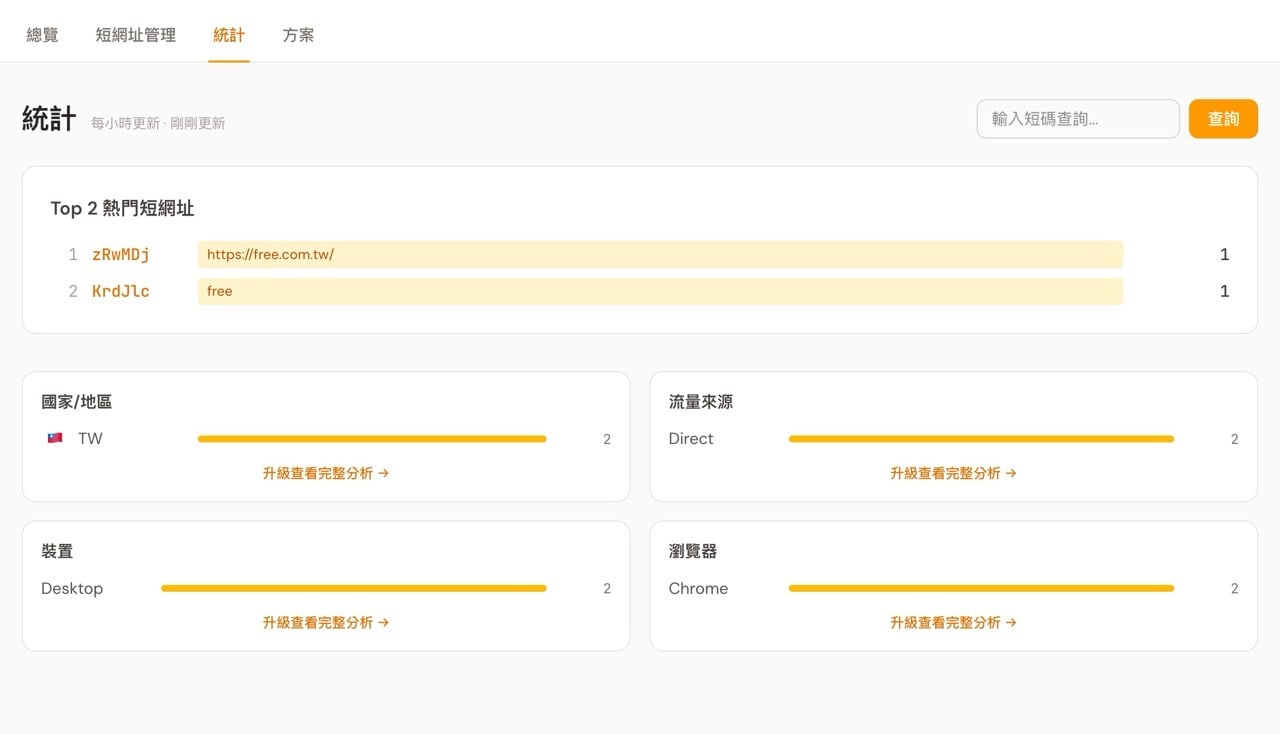This screenshot has width=1280, height=734.
Task: Click the https://free.com.tw/ bar
Action: click(x=660, y=255)
